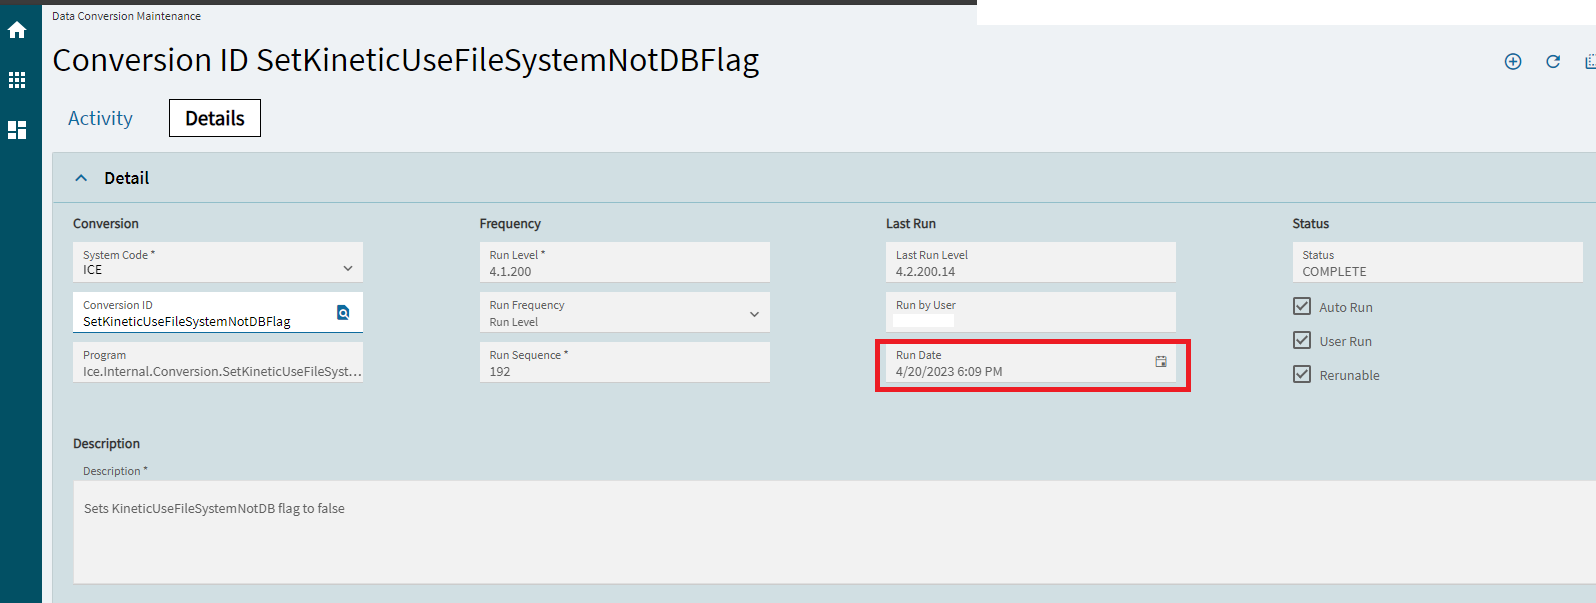Toggle the Auto Run checkbox
This screenshot has width=1596, height=603.
click(x=1302, y=306)
